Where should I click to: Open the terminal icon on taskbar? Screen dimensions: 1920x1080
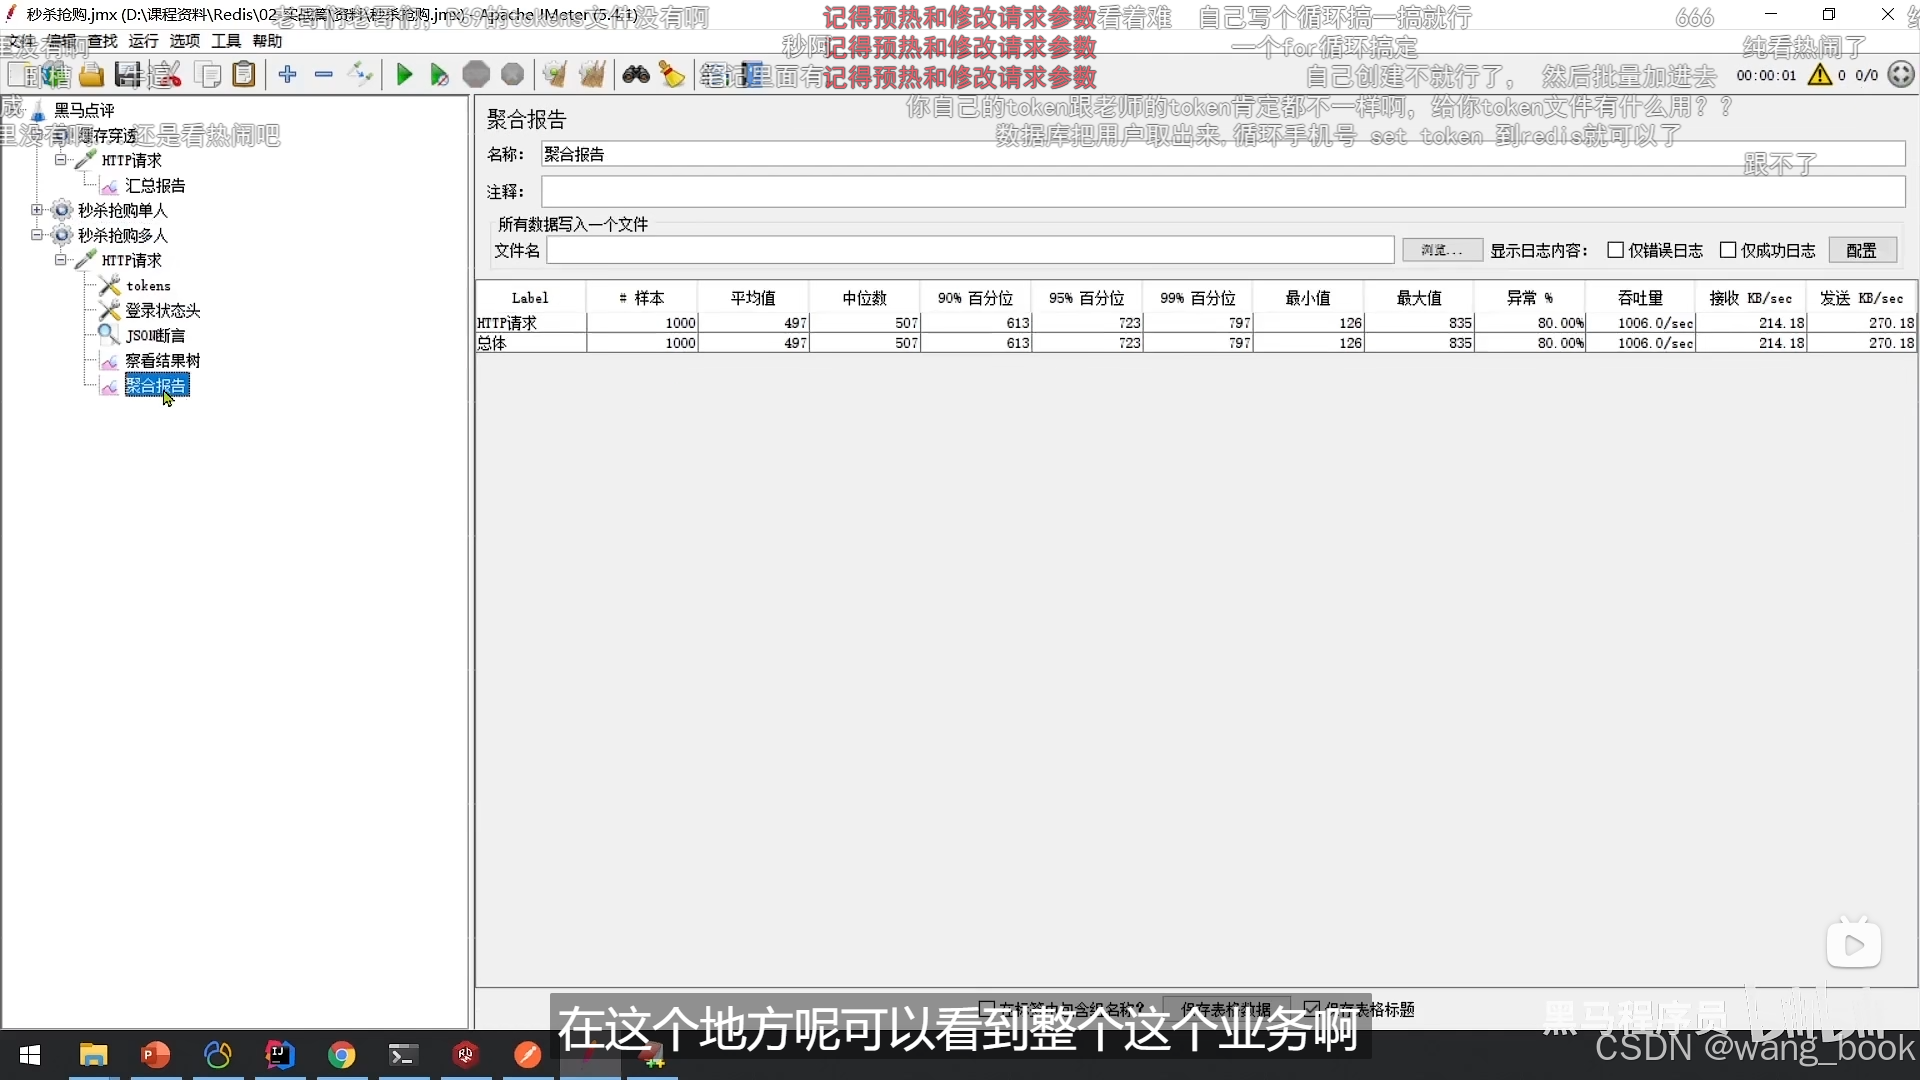pos(404,1055)
